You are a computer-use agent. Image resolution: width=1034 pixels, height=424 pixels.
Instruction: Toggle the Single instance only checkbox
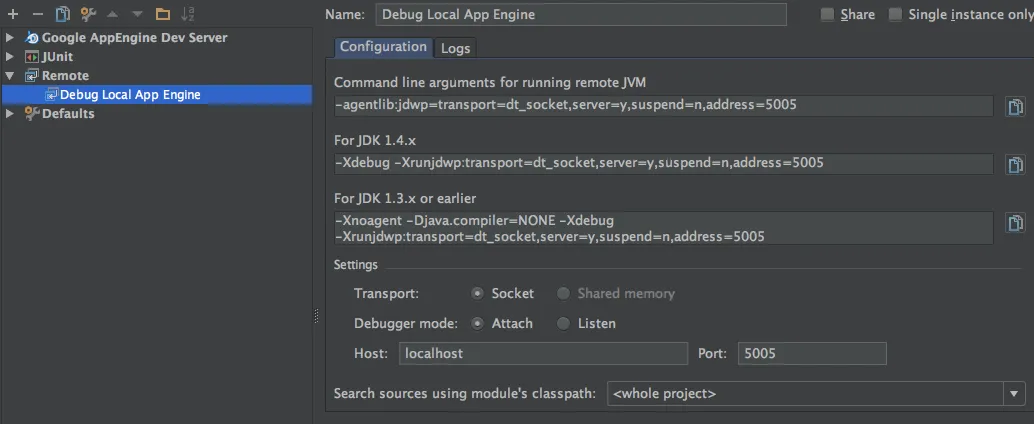pos(895,14)
